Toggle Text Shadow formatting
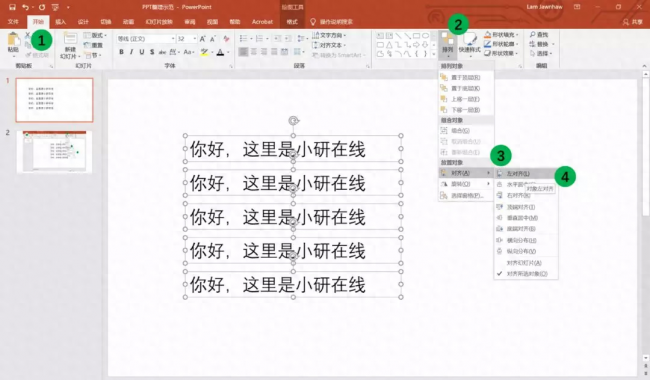This screenshot has height=380, width=650. 152,52
